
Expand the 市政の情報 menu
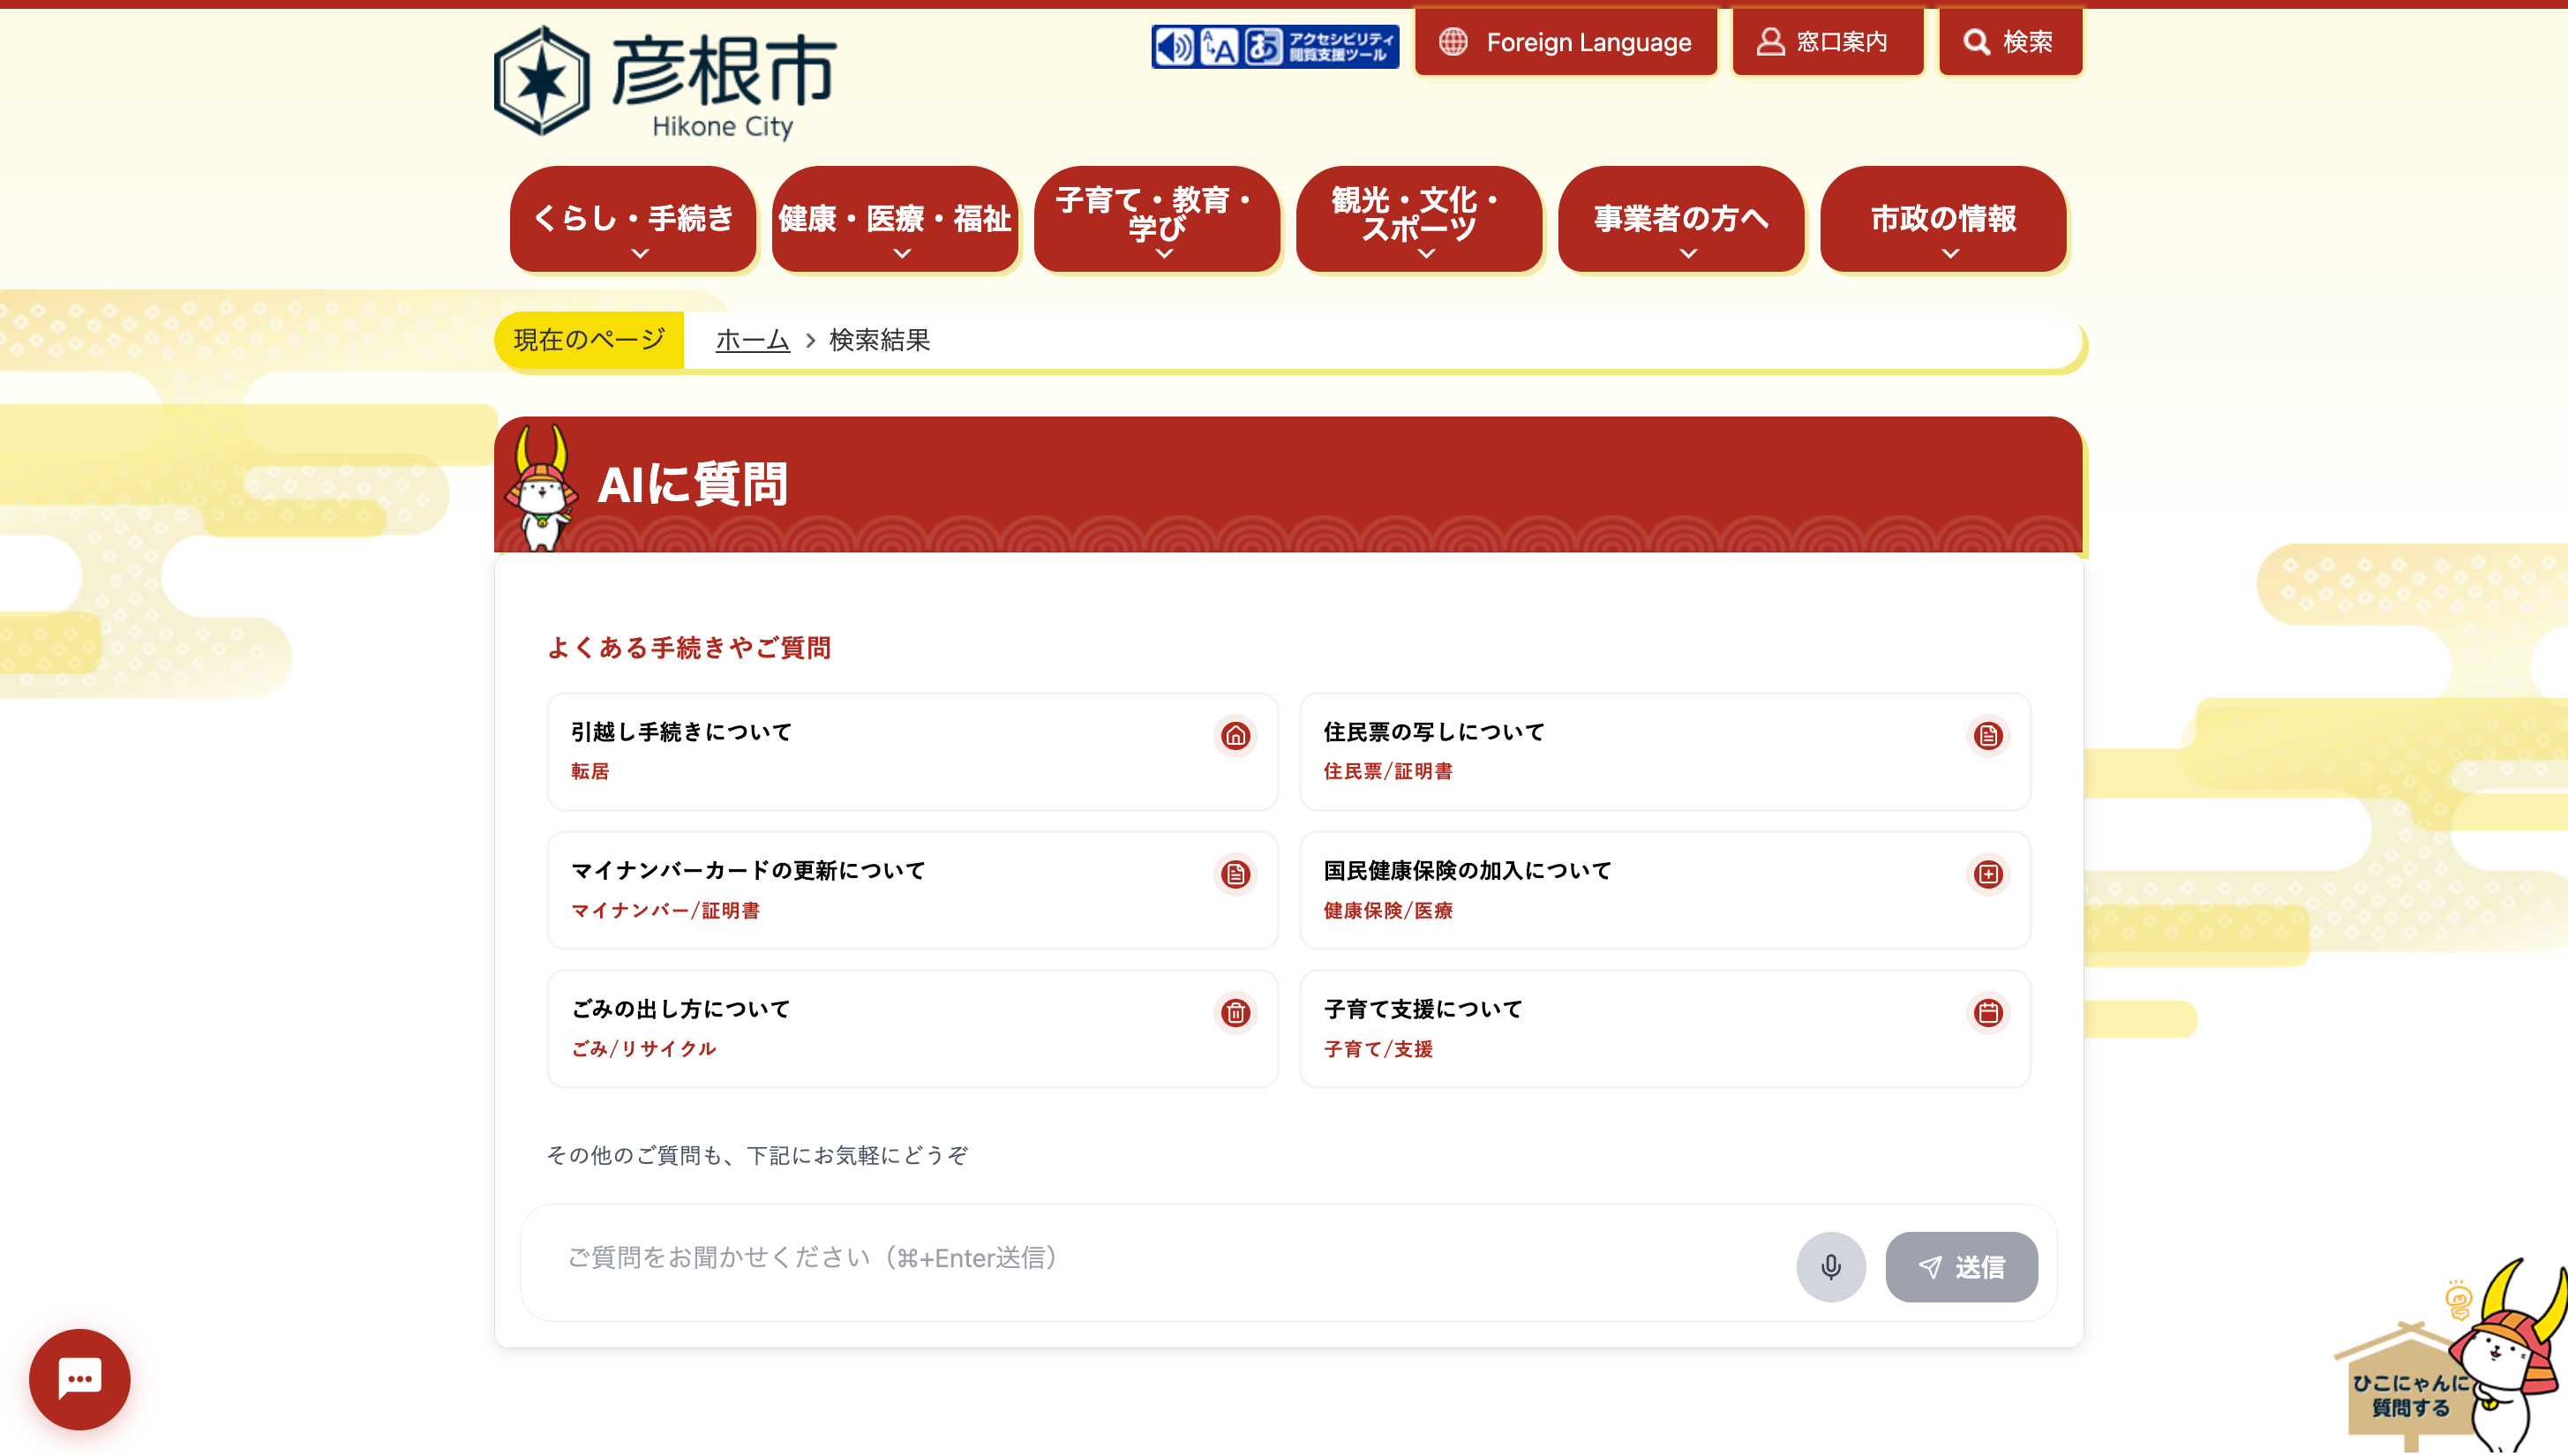(x=1942, y=220)
